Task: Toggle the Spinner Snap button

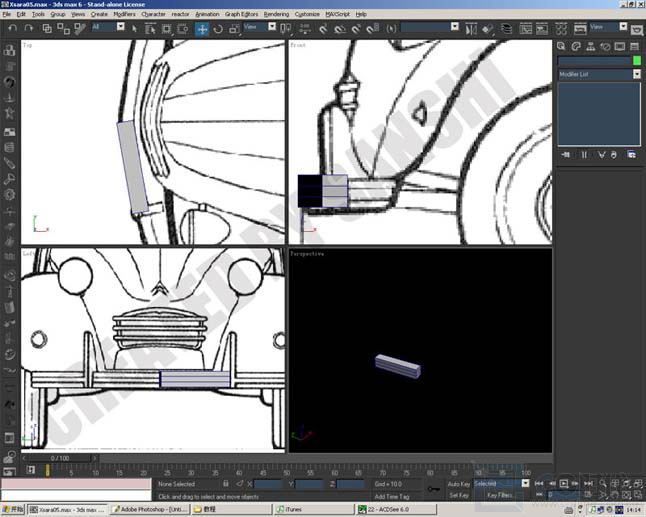Action: [x=372, y=29]
